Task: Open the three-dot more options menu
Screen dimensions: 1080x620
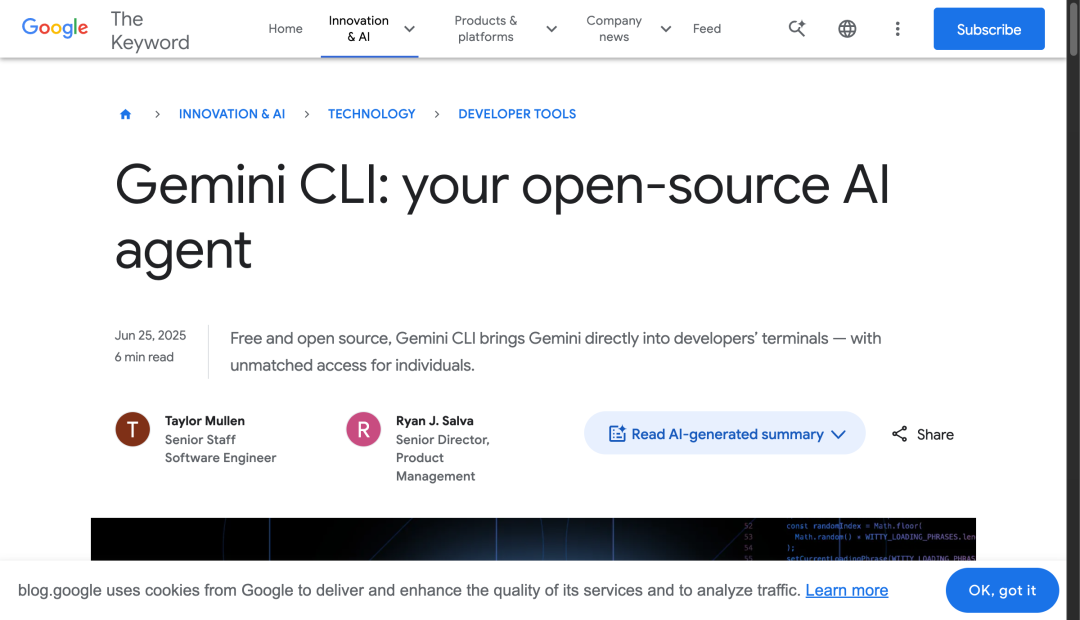Action: (897, 29)
